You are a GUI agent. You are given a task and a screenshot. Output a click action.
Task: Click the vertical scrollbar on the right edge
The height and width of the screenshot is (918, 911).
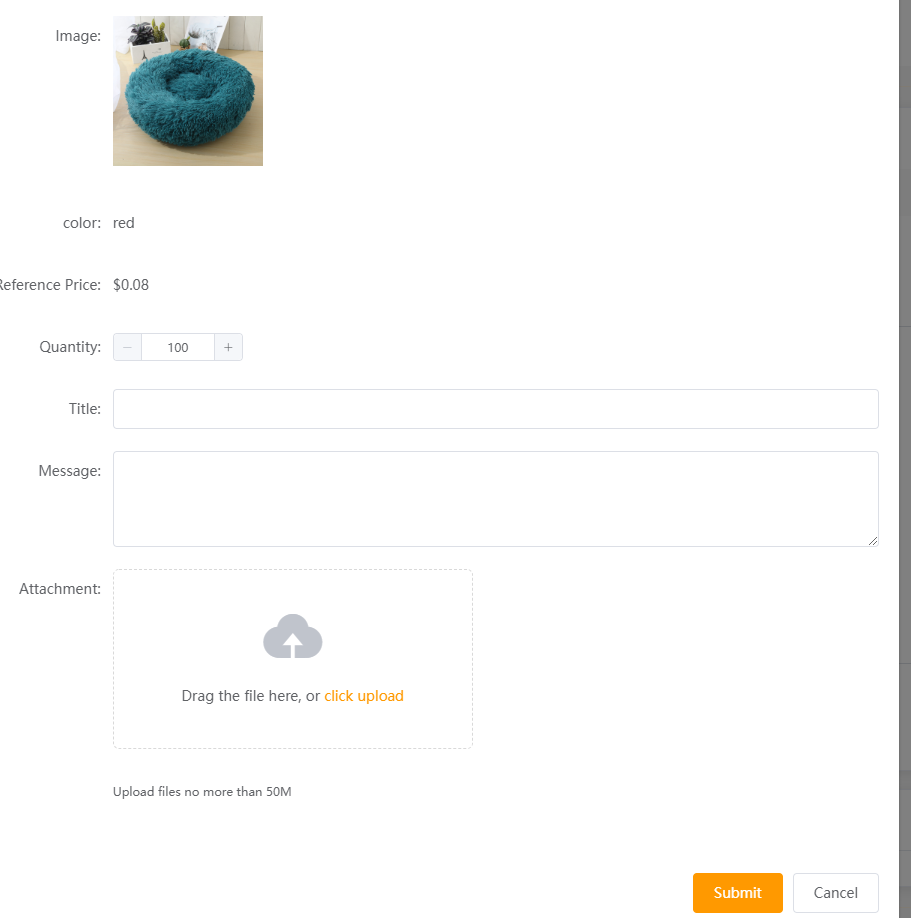pyautogui.click(x=905, y=459)
